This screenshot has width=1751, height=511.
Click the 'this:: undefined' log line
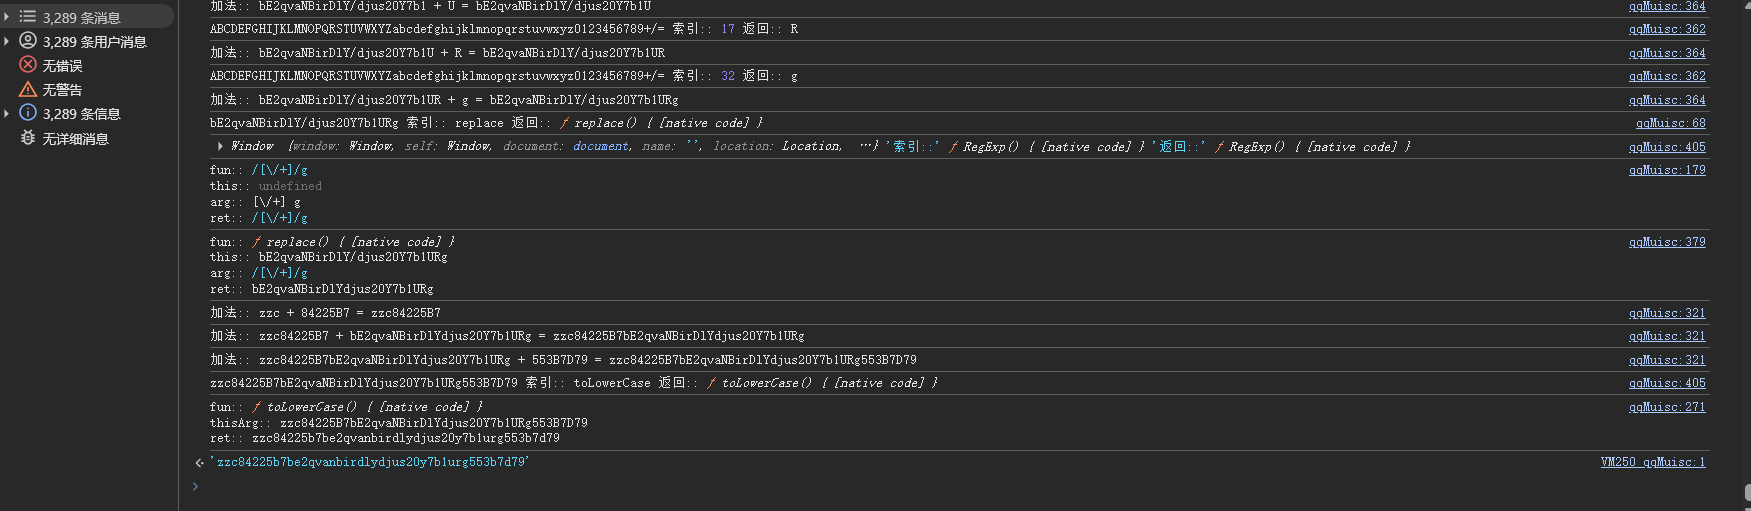(266, 186)
